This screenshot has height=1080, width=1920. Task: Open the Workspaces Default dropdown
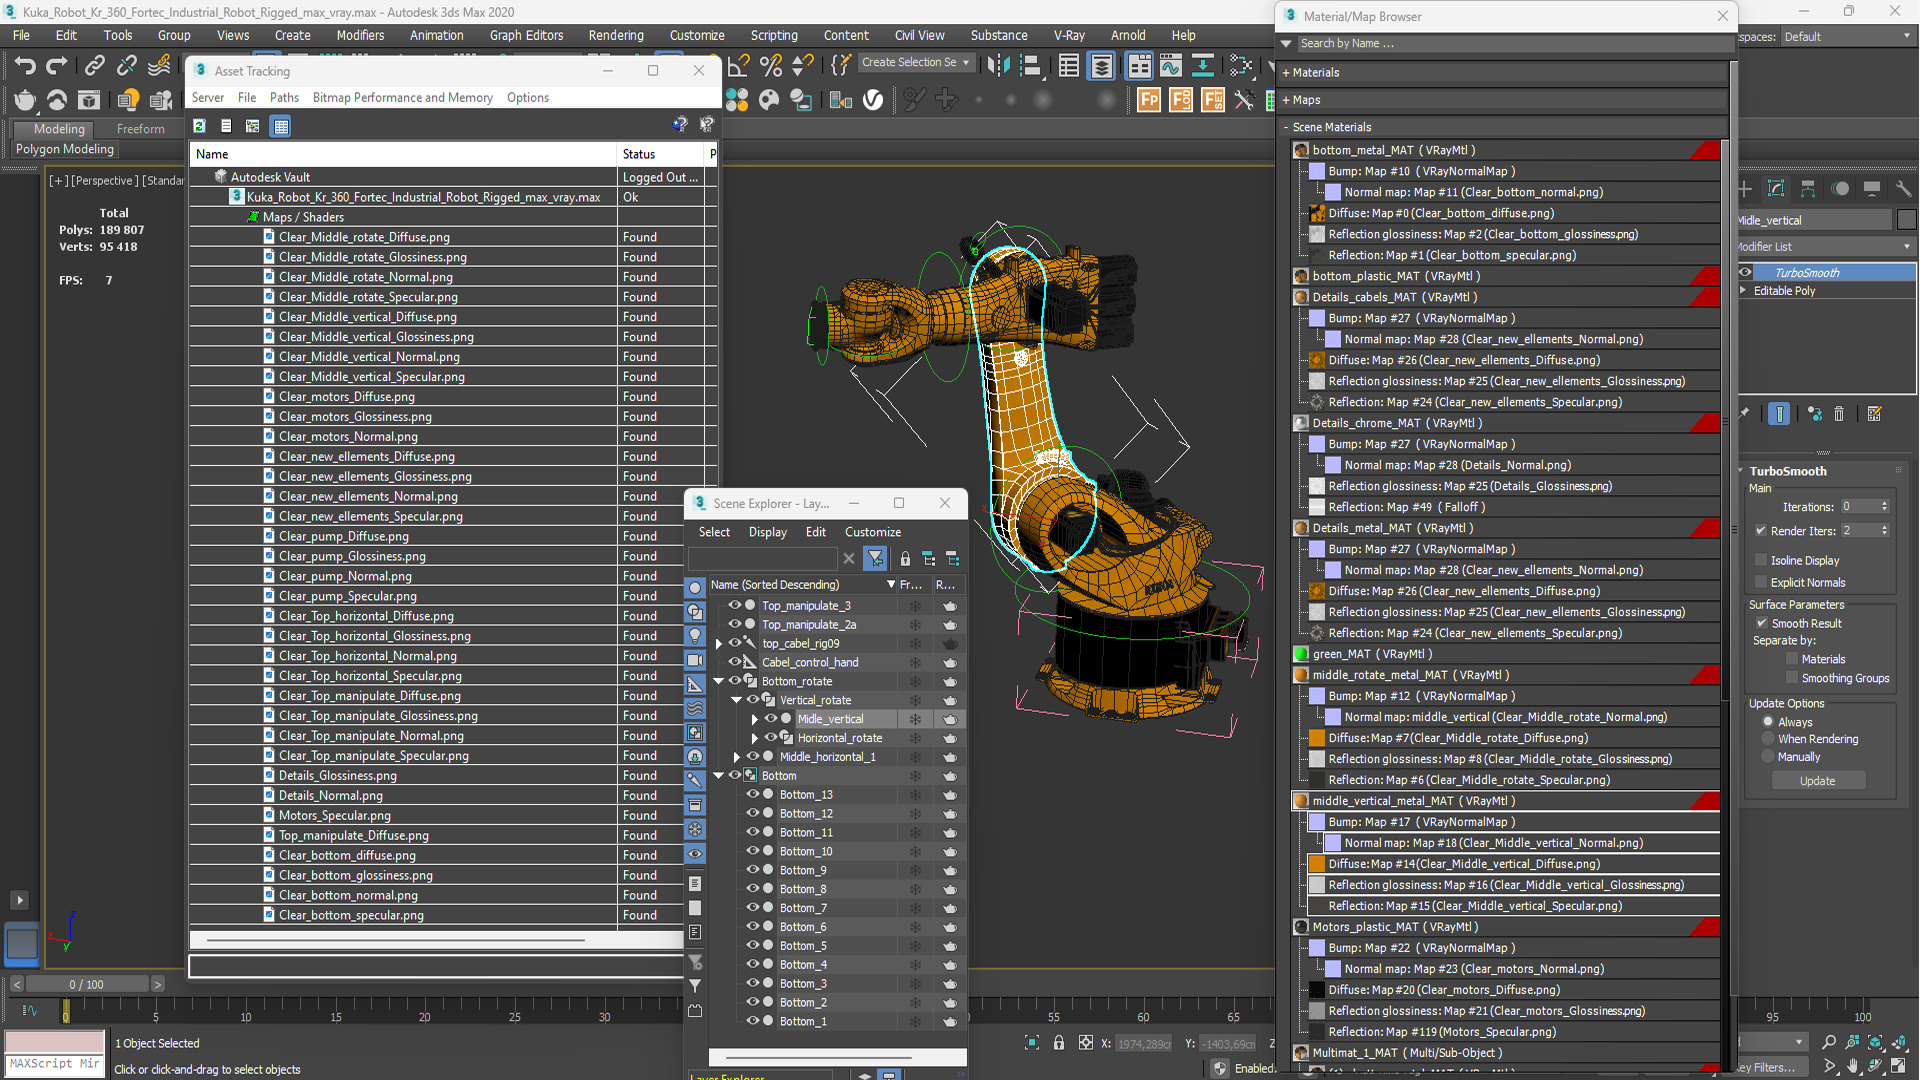coord(1847,37)
